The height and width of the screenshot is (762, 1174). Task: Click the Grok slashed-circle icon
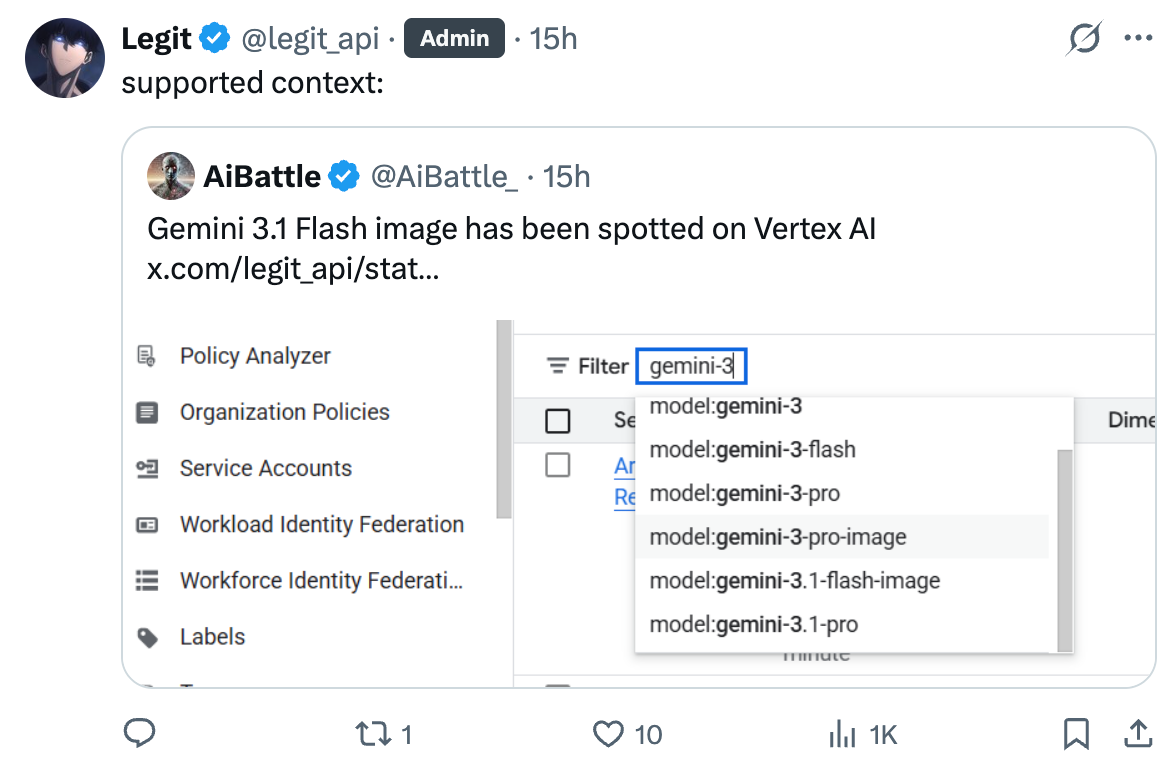tap(1084, 39)
